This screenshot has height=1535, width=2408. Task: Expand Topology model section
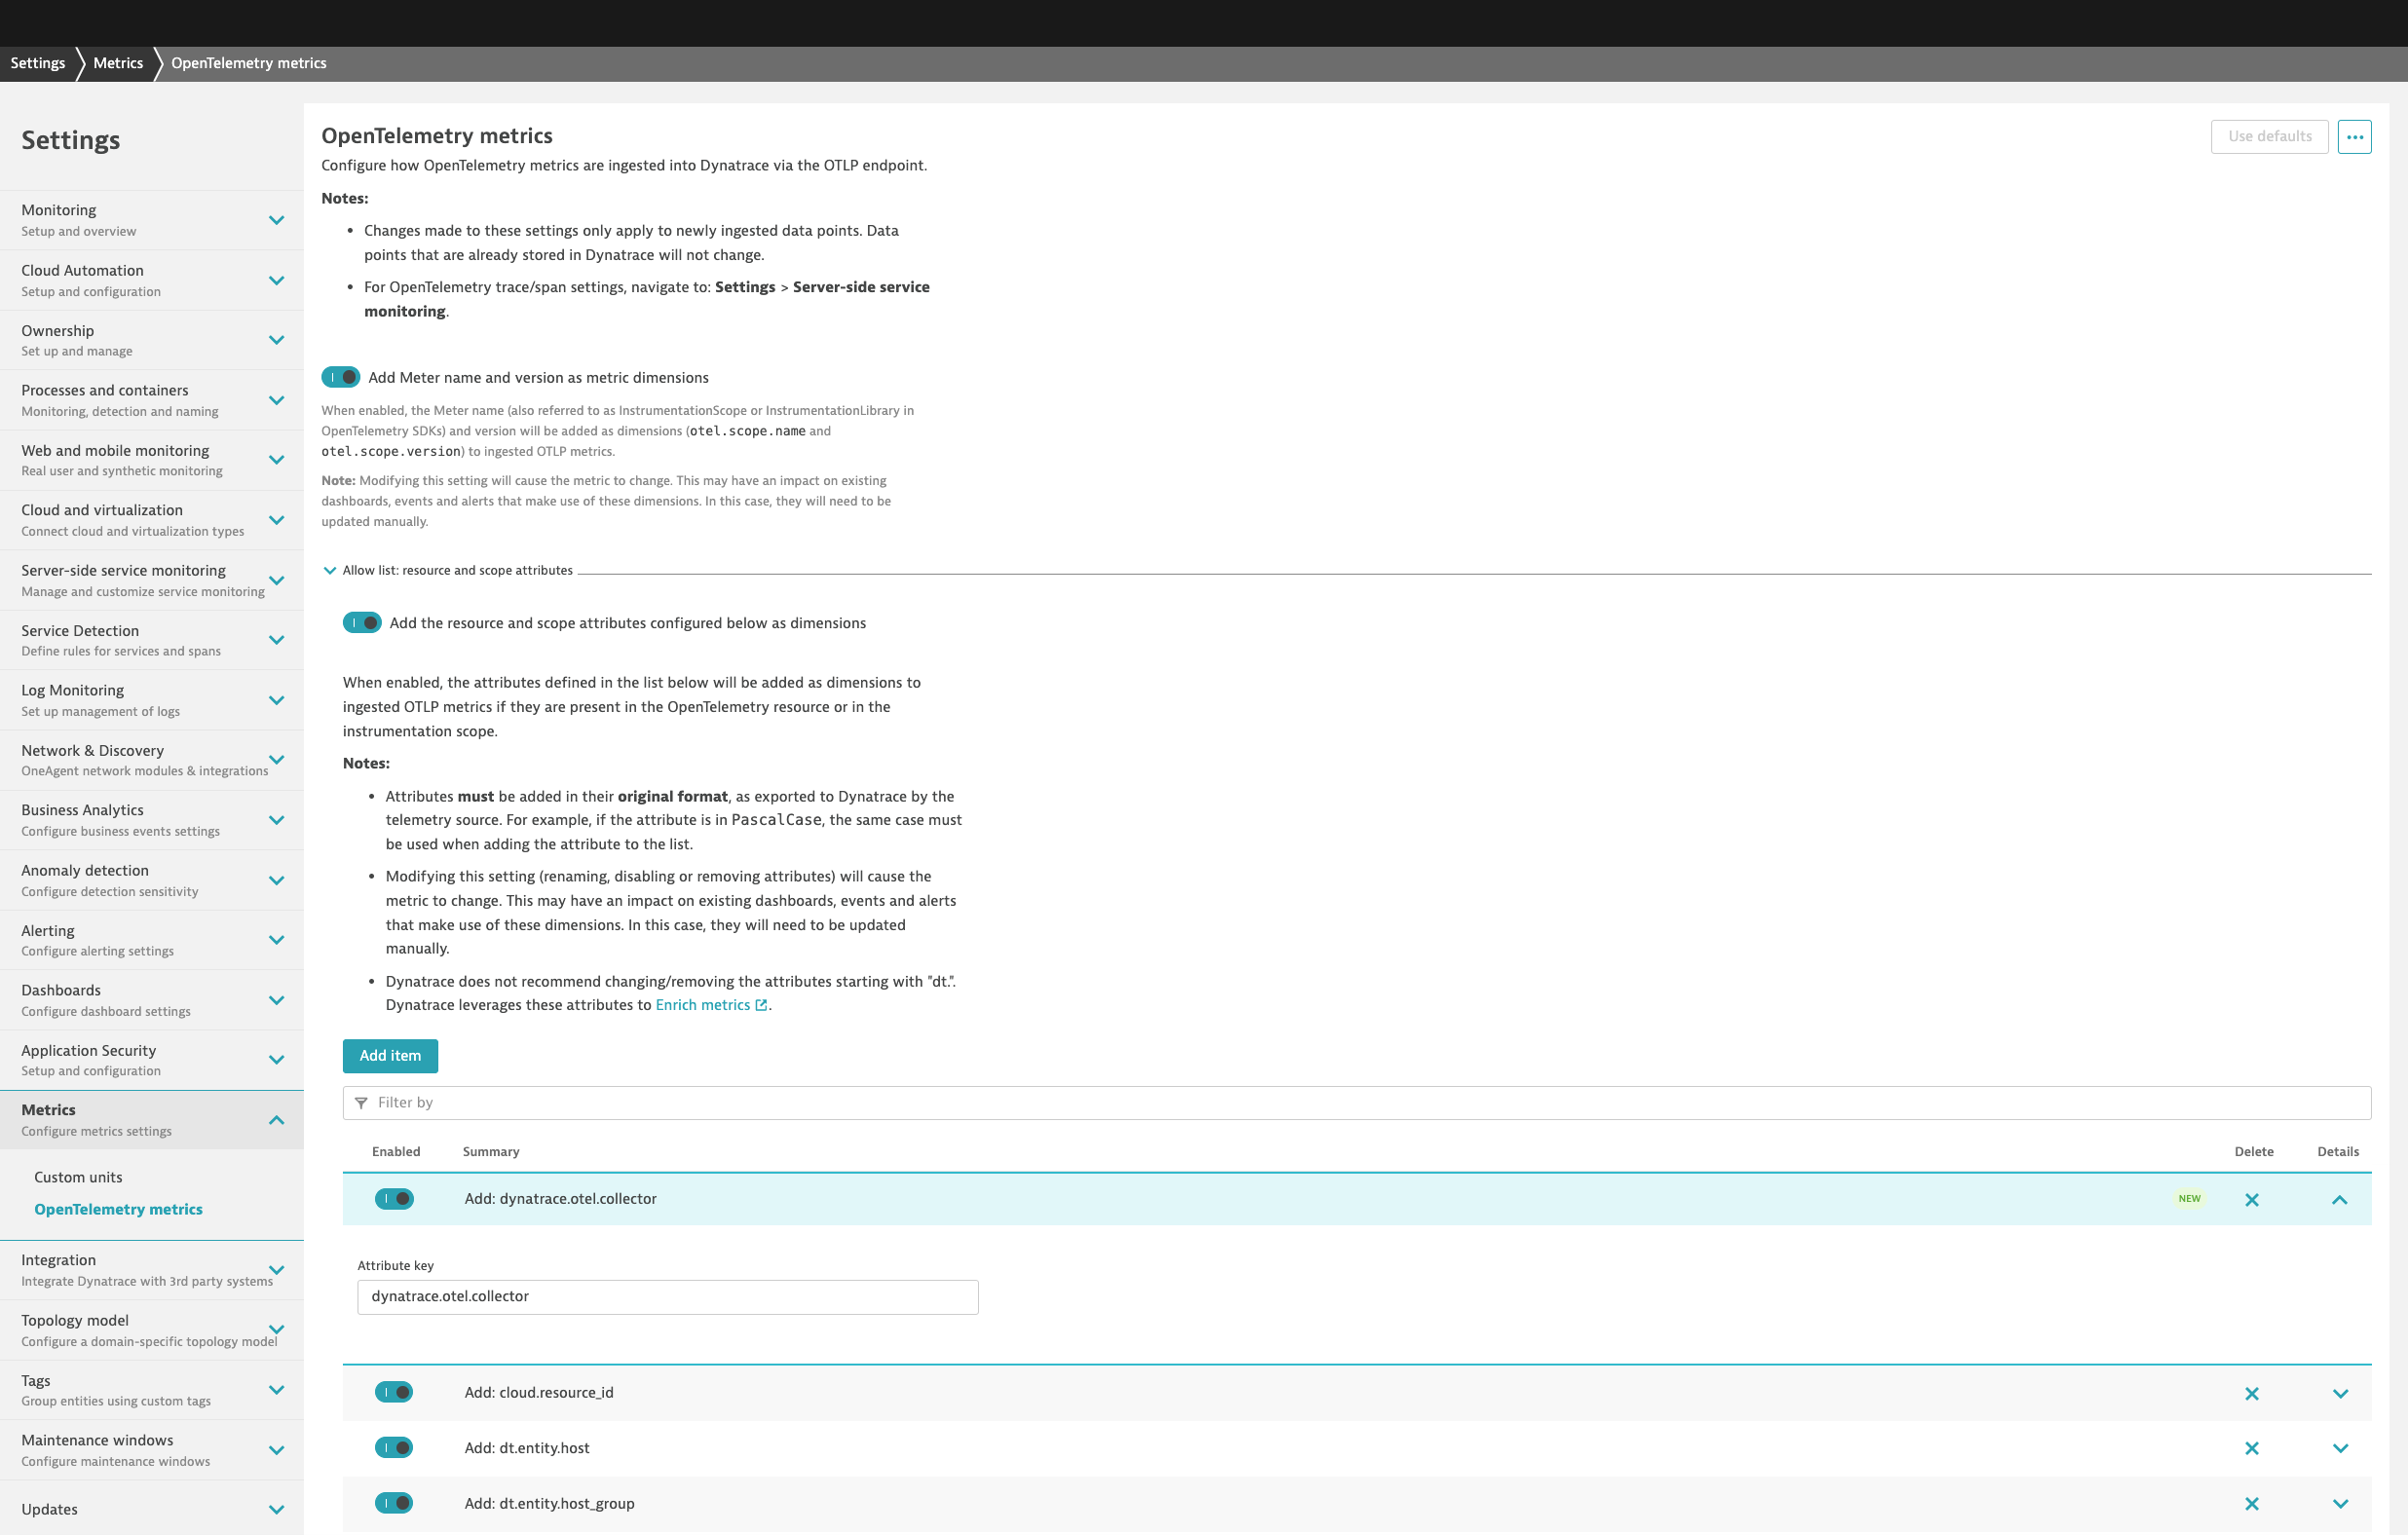pyautogui.click(x=277, y=1330)
